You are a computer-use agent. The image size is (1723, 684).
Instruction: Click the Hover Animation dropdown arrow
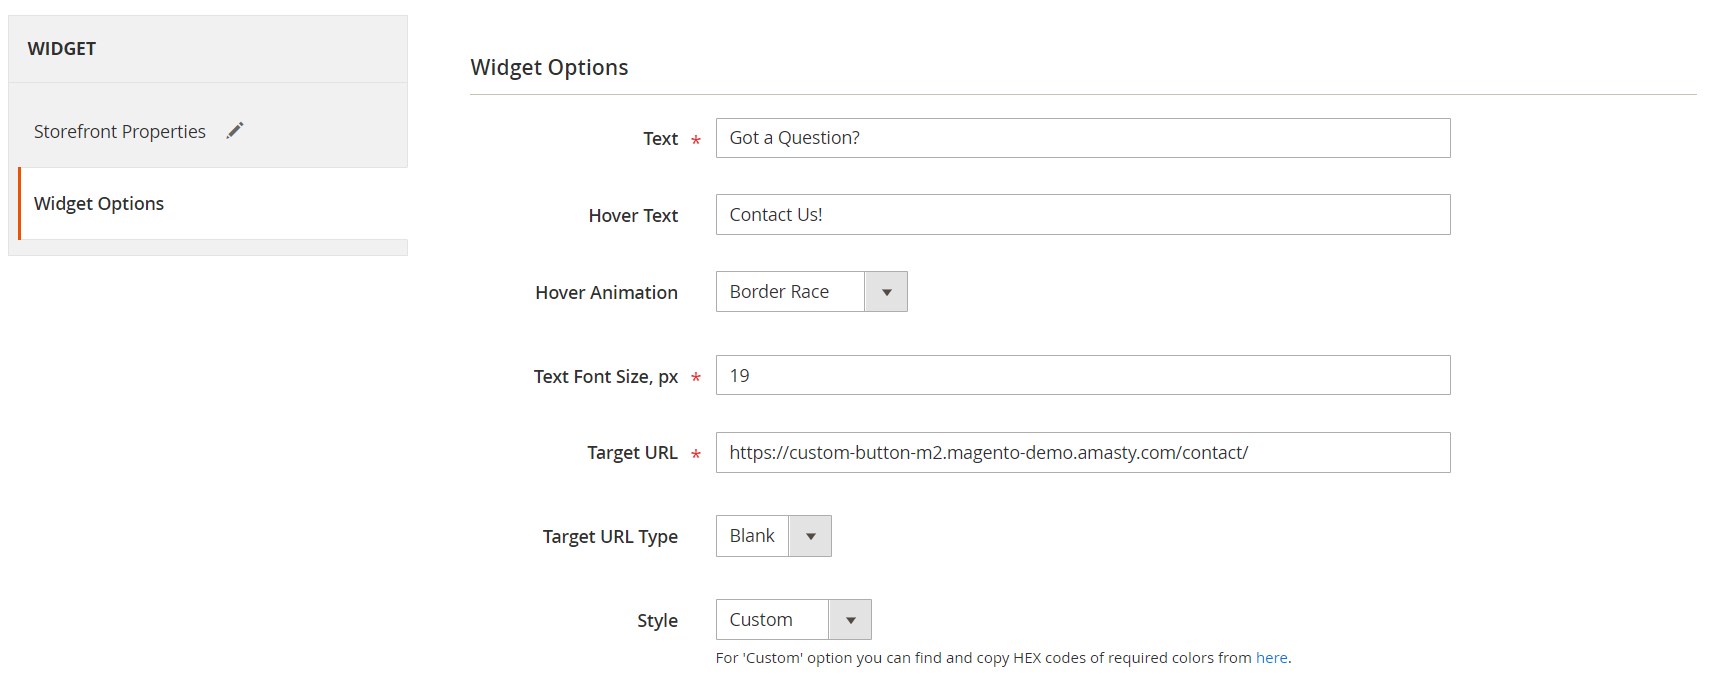click(886, 292)
